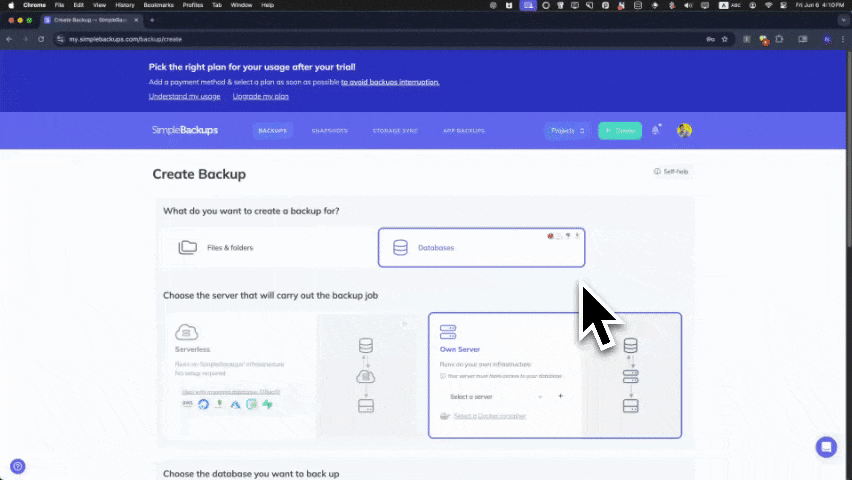
Task: Choose the Serverless server option
Action: pyautogui.click(x=240, y=375)
